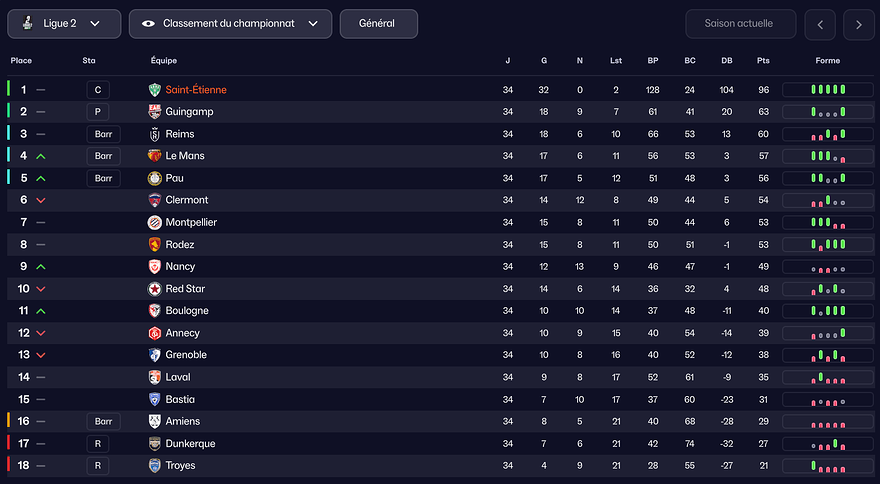
Task: Click the Bastia club crest icon
Action: click(x=154, y=399)
